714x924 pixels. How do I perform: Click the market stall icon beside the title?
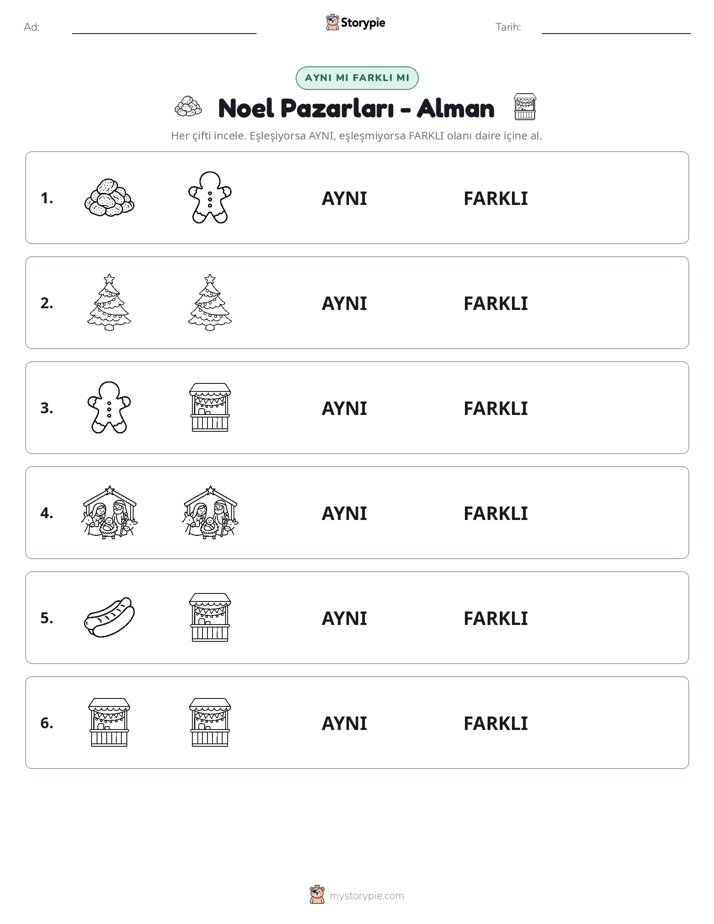point(524,107)
